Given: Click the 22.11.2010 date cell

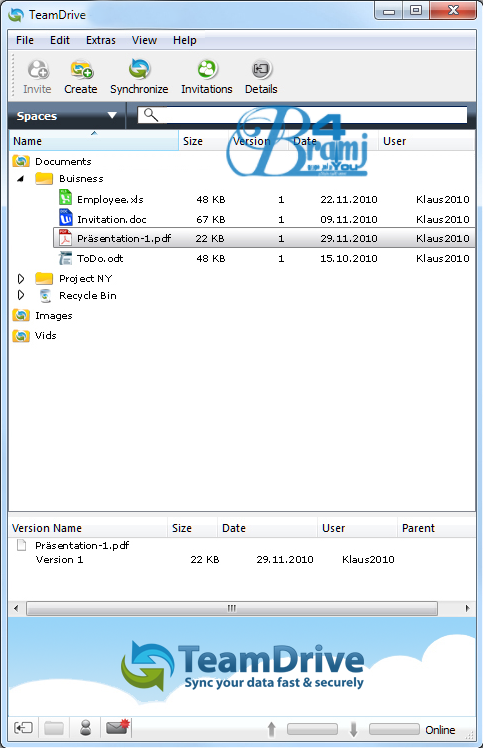Looking at the screenshot, I should (349, 199).
